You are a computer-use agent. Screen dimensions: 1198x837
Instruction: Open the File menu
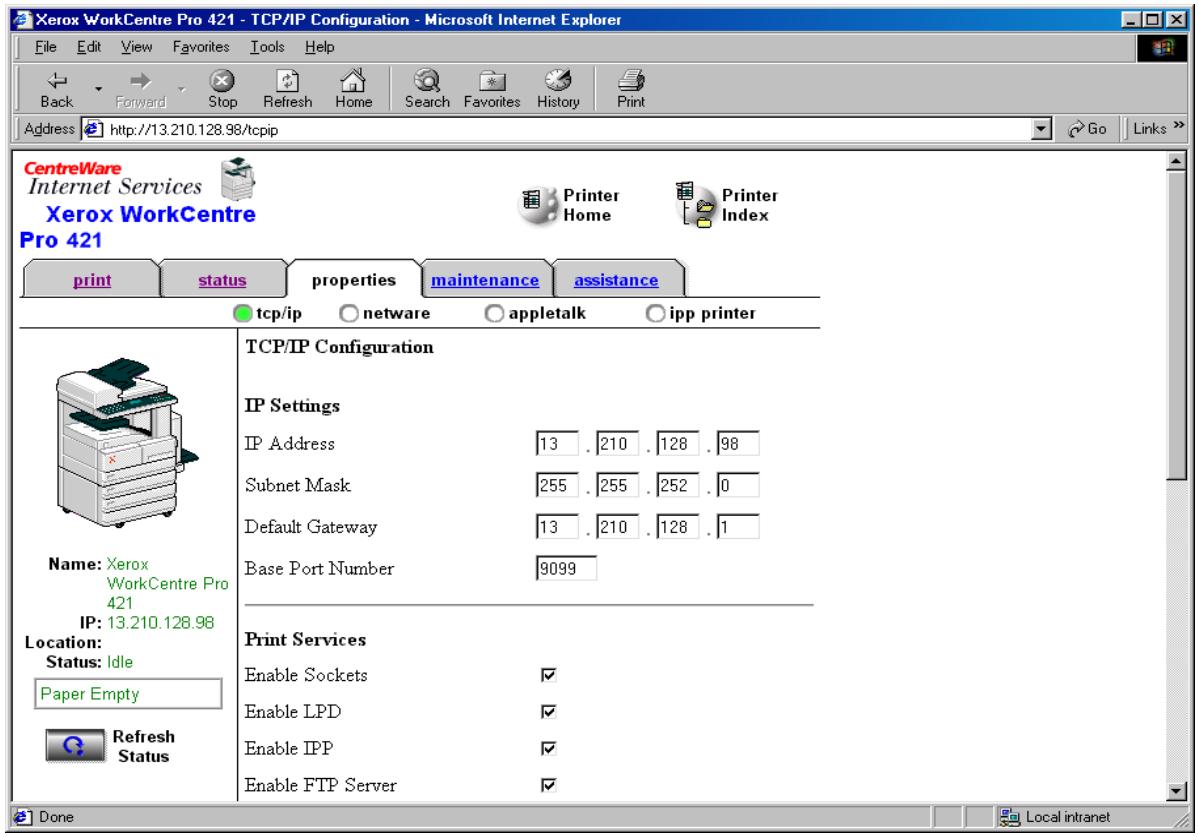45,47
